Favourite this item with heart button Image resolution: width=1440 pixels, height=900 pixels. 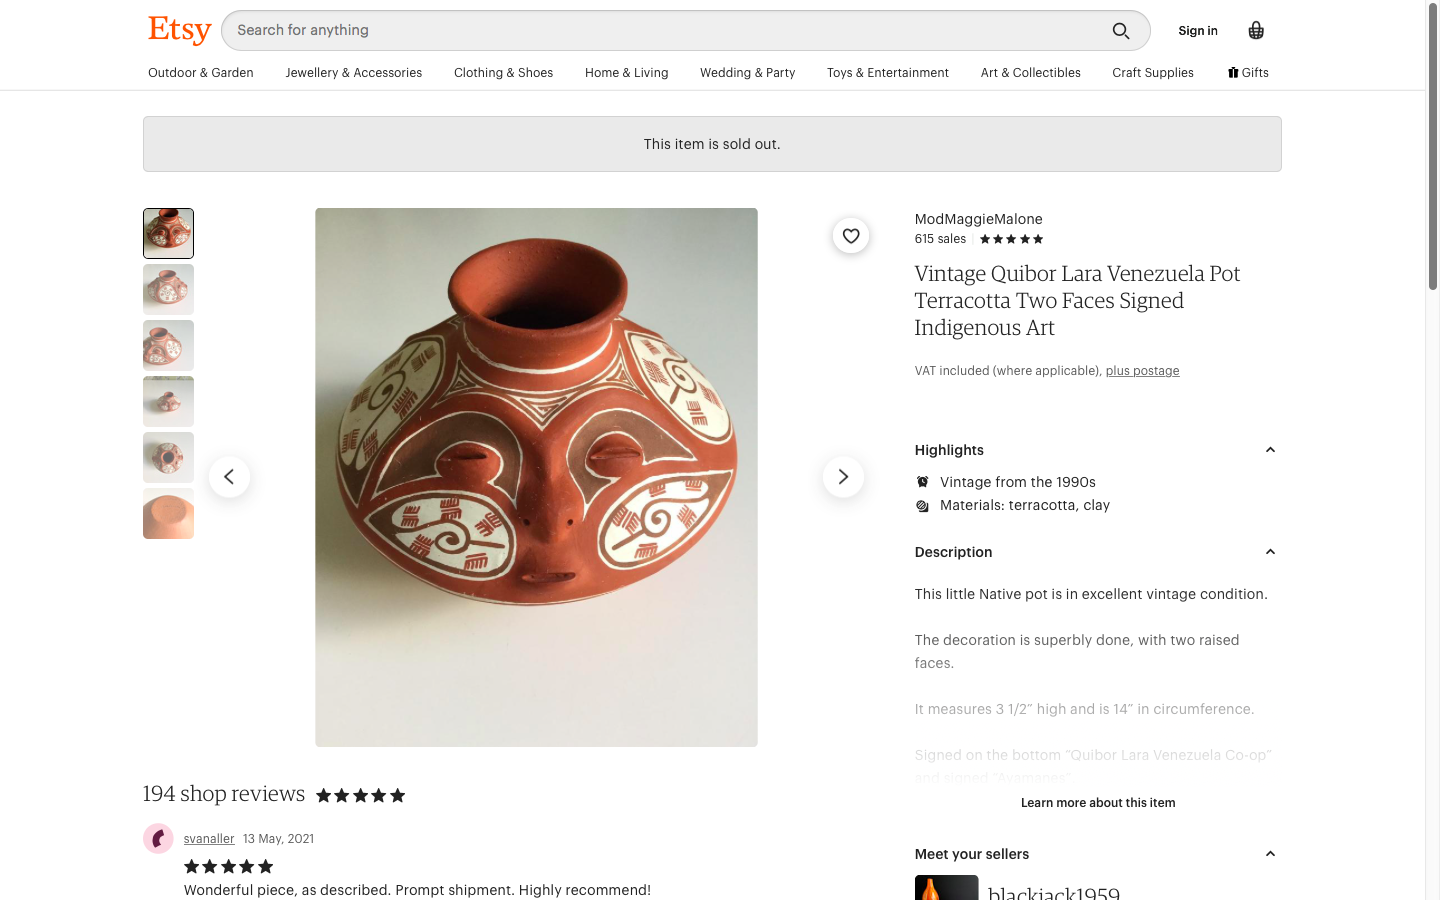[851, 236]
